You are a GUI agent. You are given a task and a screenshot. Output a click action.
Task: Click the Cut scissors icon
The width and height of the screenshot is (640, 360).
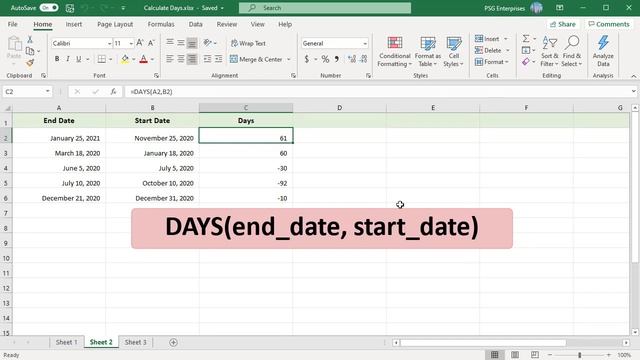[x=30, y=40]
